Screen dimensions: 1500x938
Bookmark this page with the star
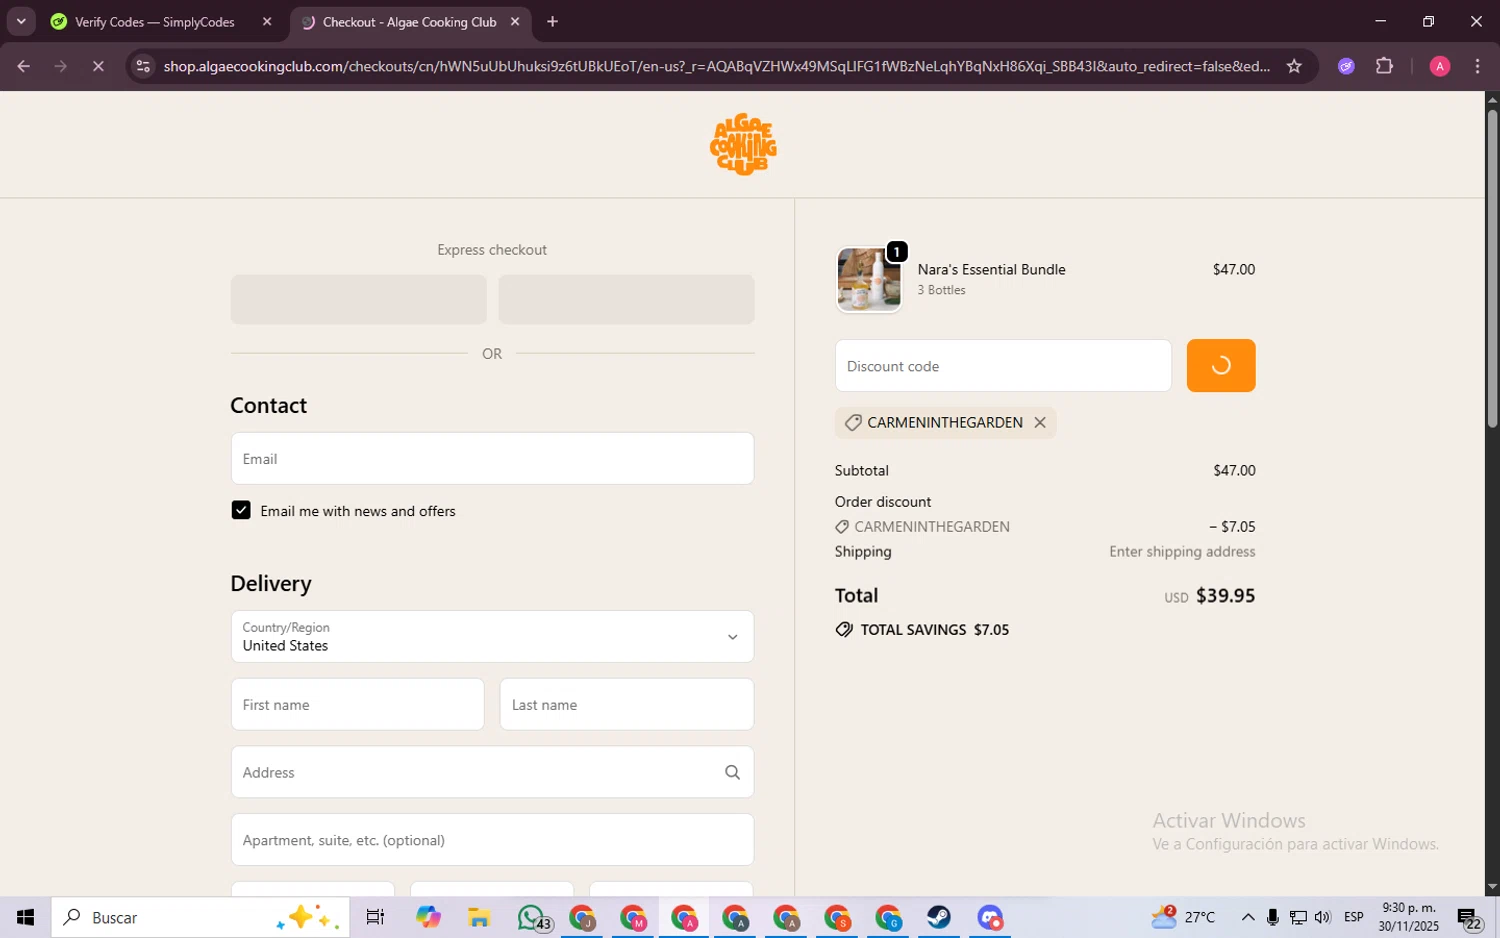pyautogui.click(x=1294, y=66)
